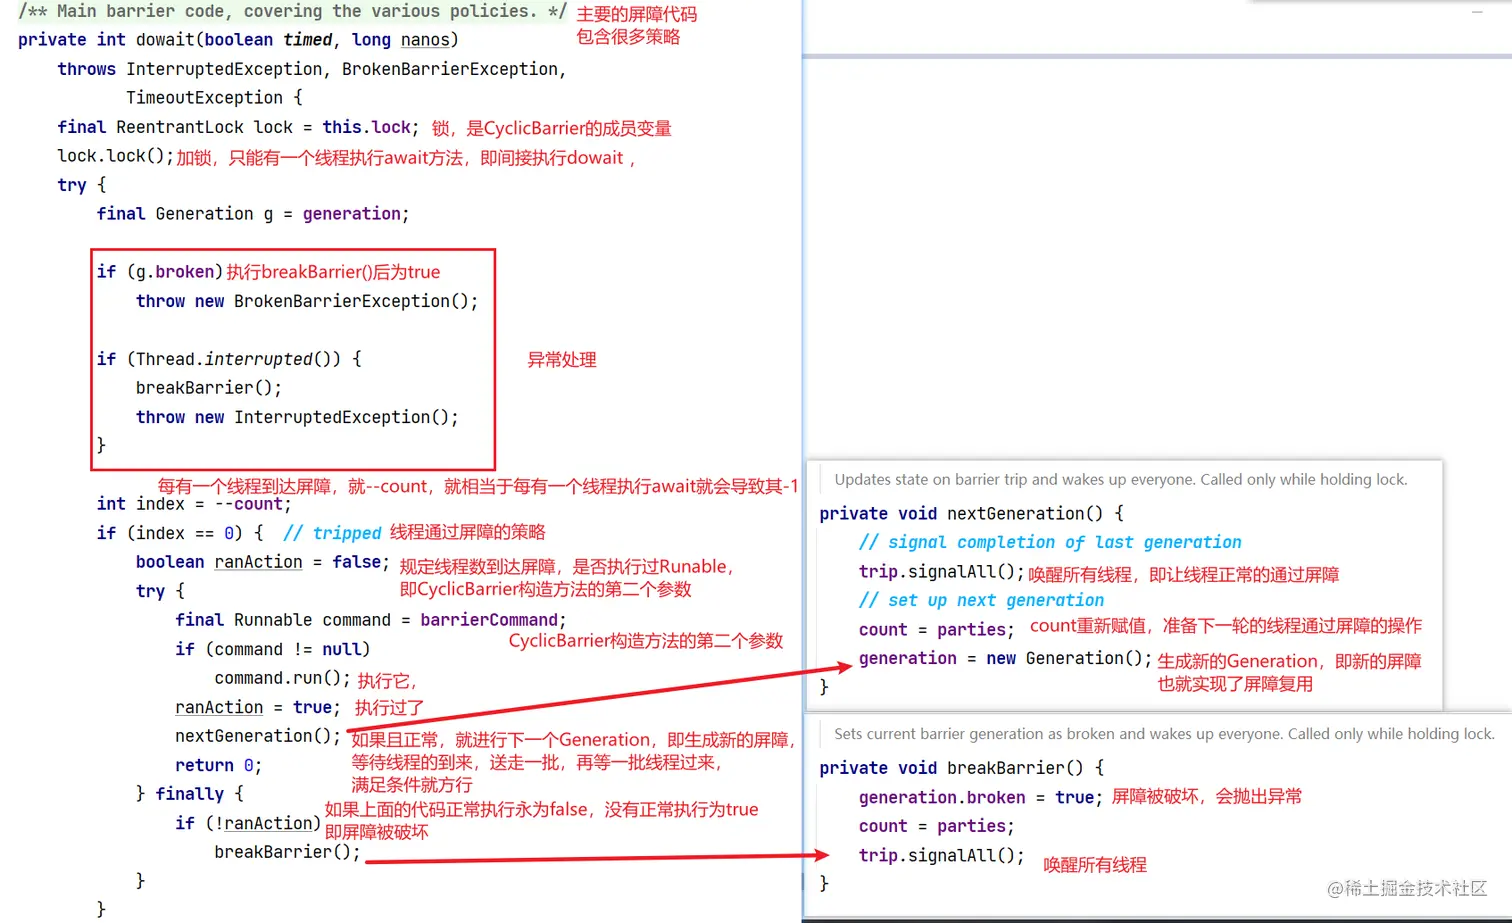The width and height of the screenshot is (1512, 923).
Task: Click 'generation.broken = true;' assignment
Action: coord(981,797)
